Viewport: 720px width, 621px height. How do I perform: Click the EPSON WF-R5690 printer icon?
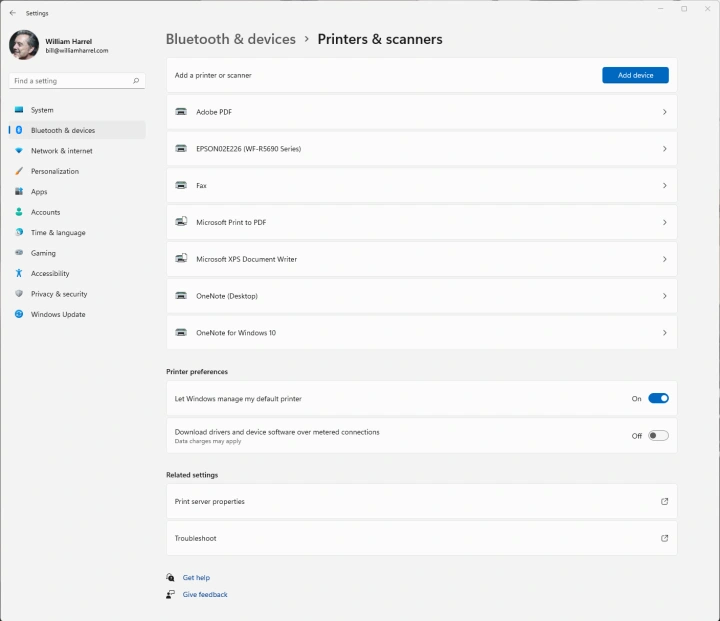coord(181,149)
